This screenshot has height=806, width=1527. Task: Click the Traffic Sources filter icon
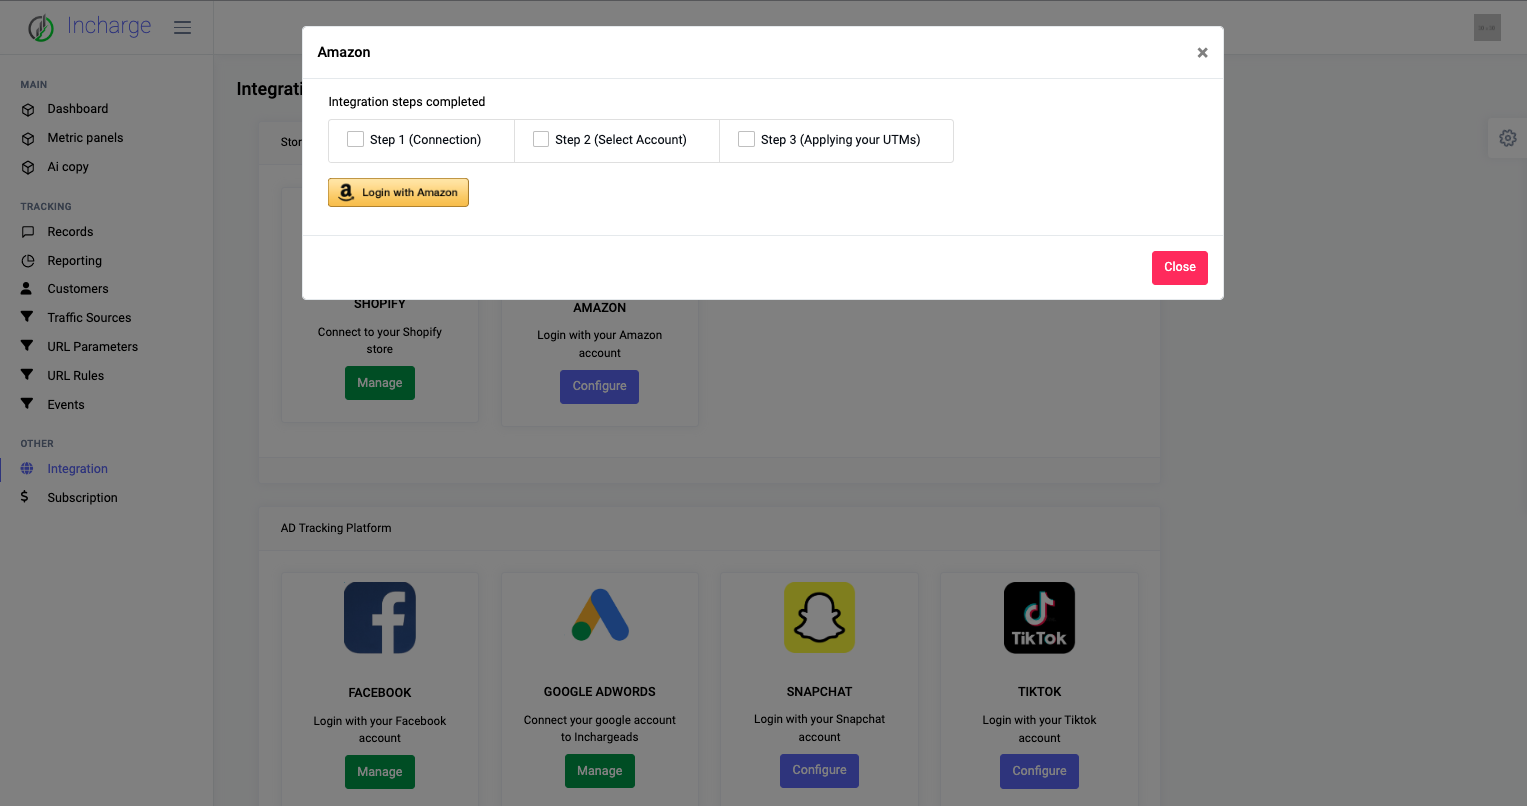tap(27, 317)
